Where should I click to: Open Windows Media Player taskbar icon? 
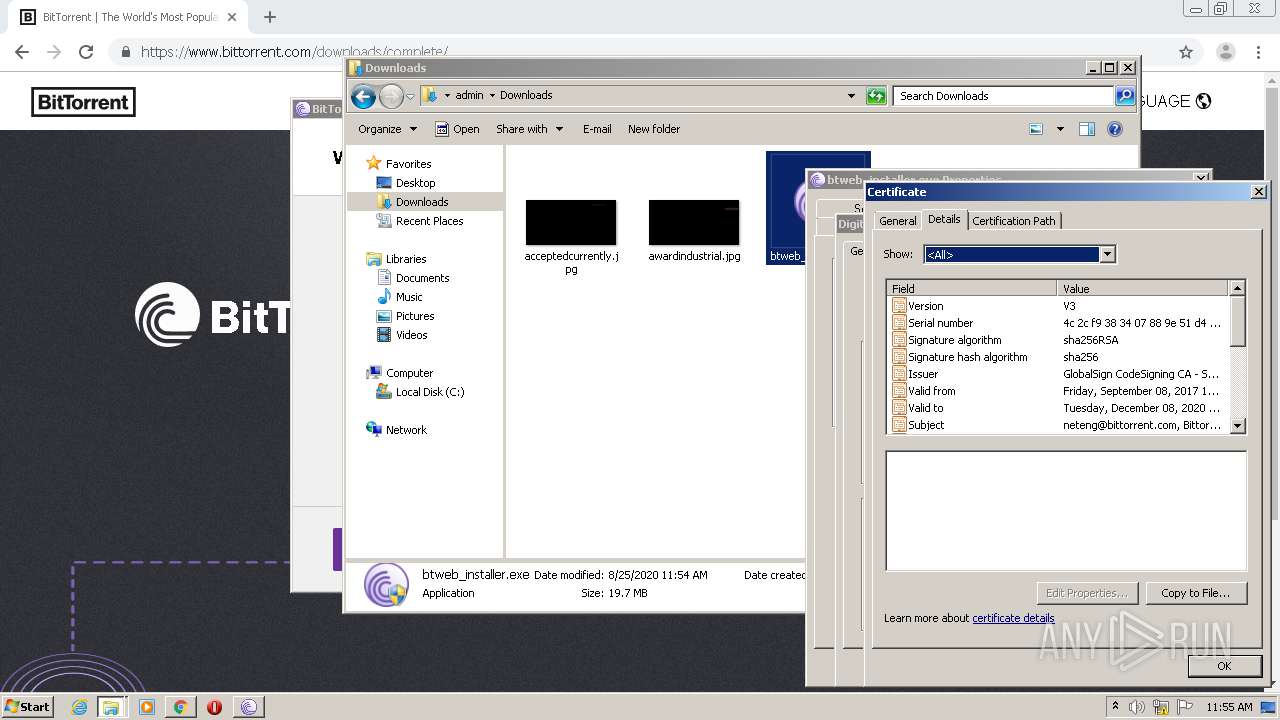tap(147, 707)
